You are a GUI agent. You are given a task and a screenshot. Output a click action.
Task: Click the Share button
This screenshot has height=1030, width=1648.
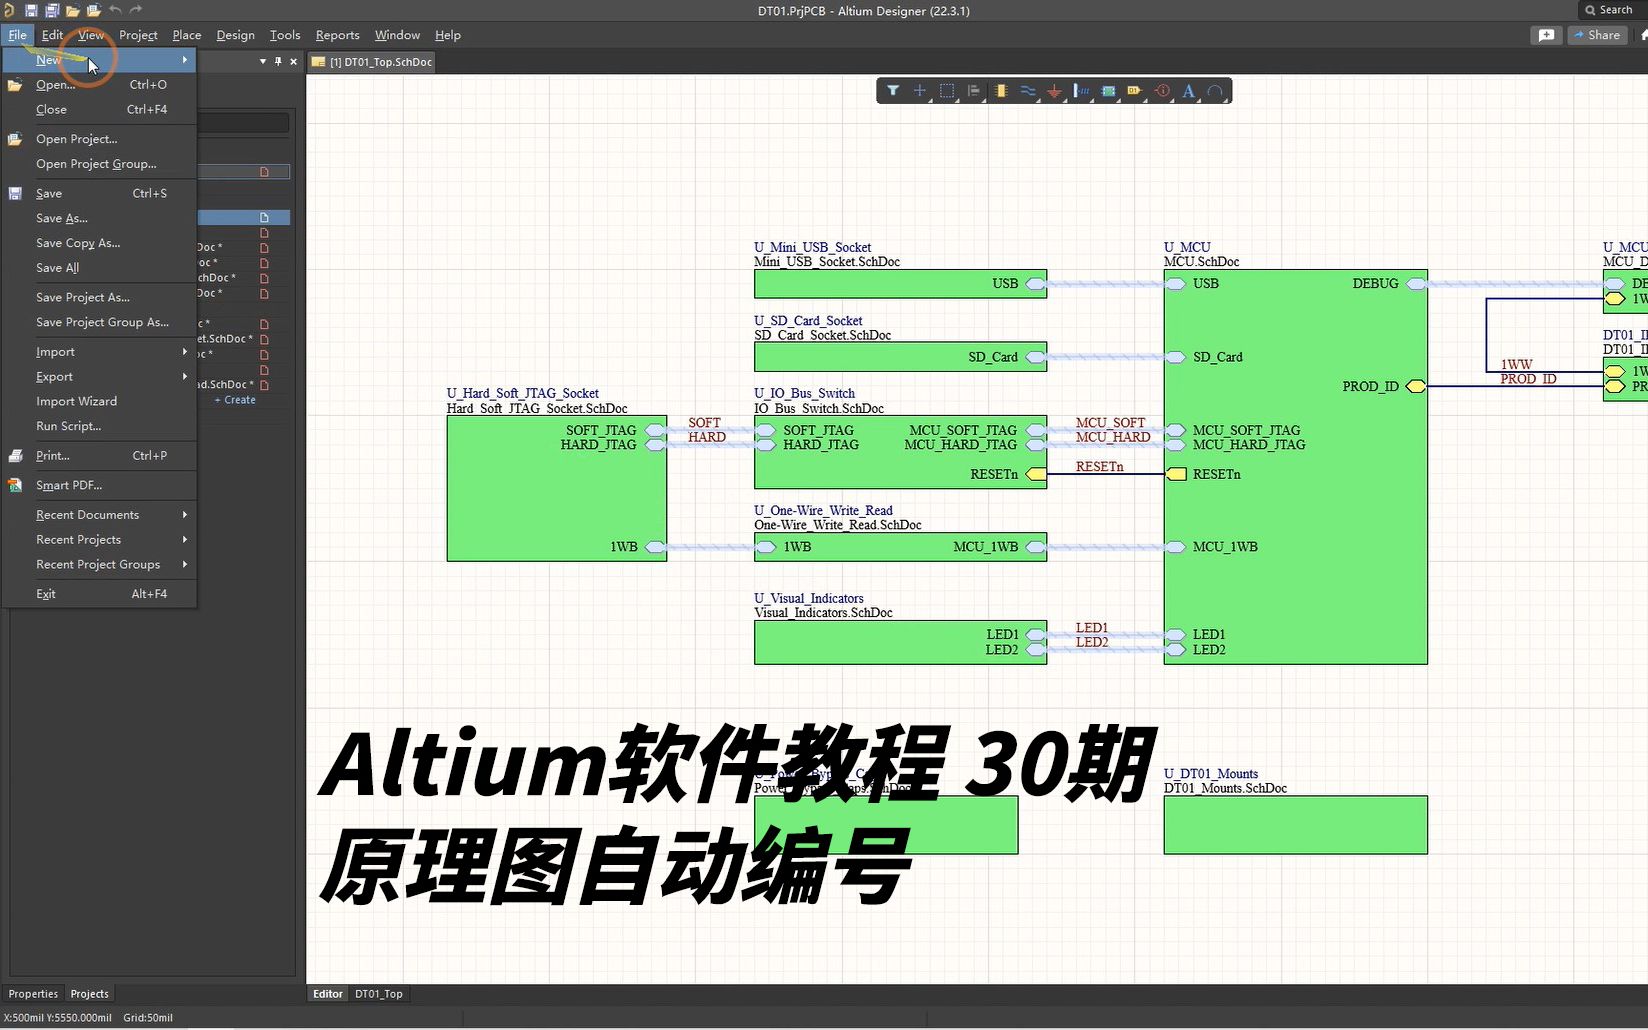coord(1597,35)
